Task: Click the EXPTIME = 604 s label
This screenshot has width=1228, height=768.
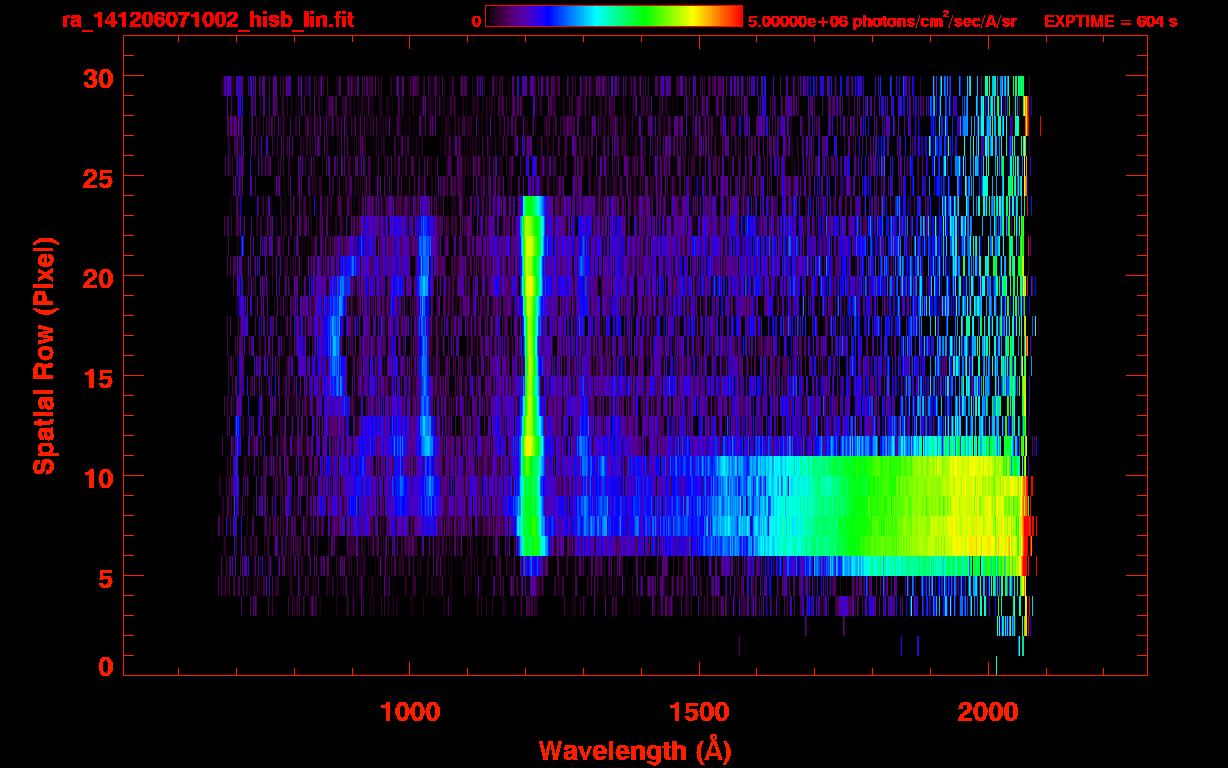Action: [1110, 20]
